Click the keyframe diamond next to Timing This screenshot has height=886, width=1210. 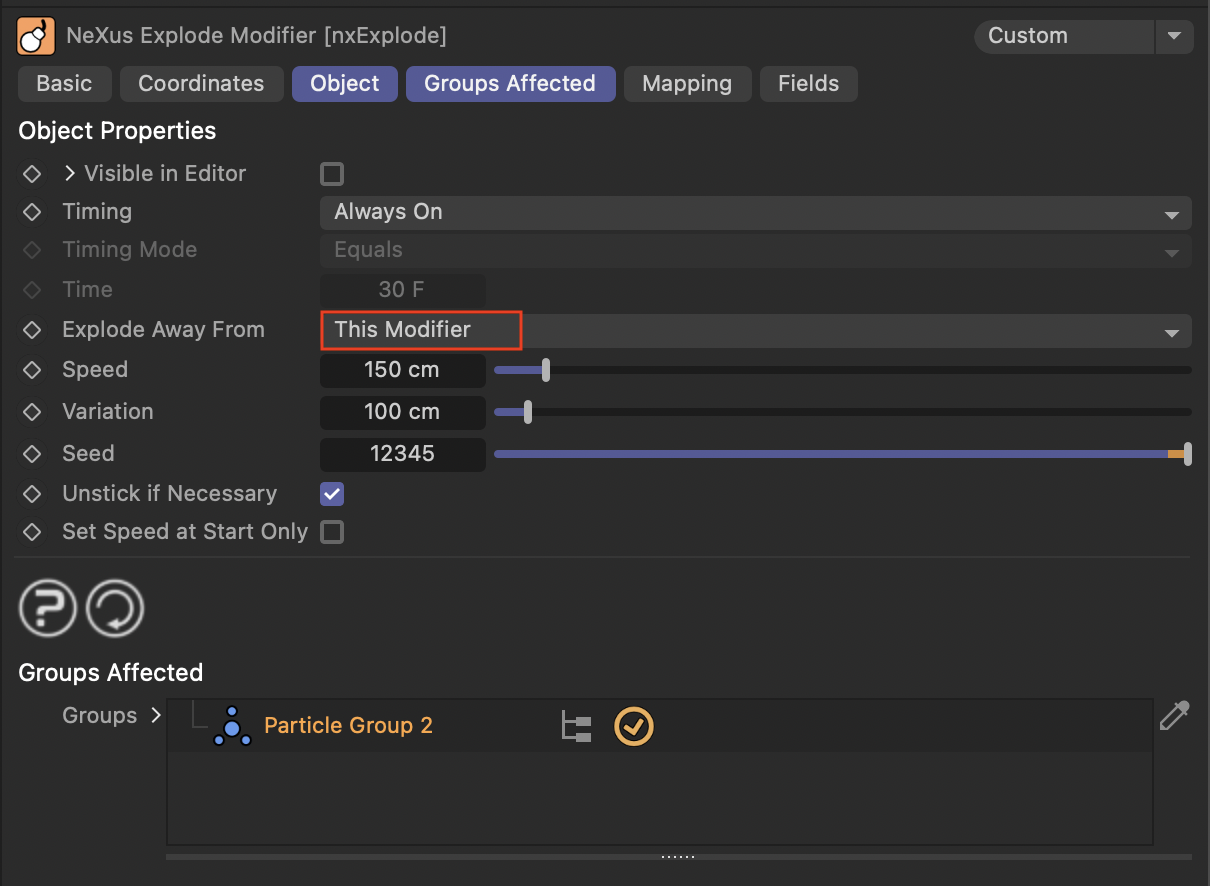click(32, 212)
